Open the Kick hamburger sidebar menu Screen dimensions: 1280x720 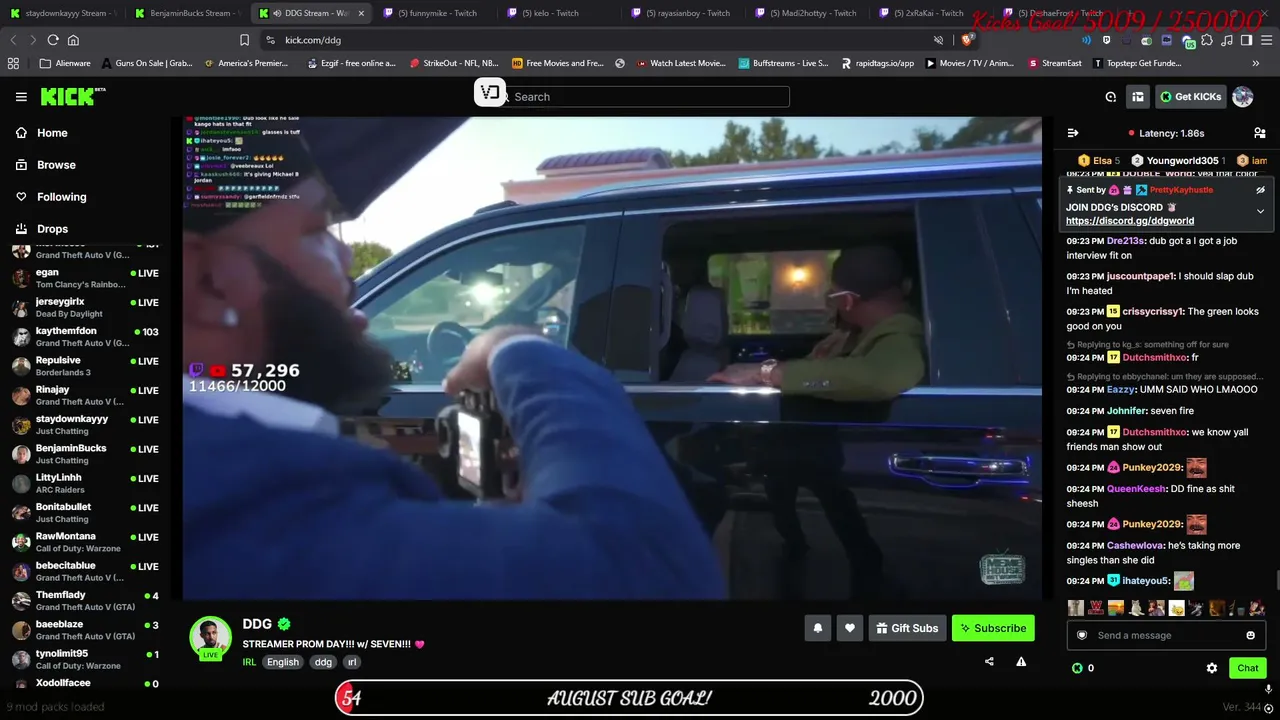tap(21, 97)
